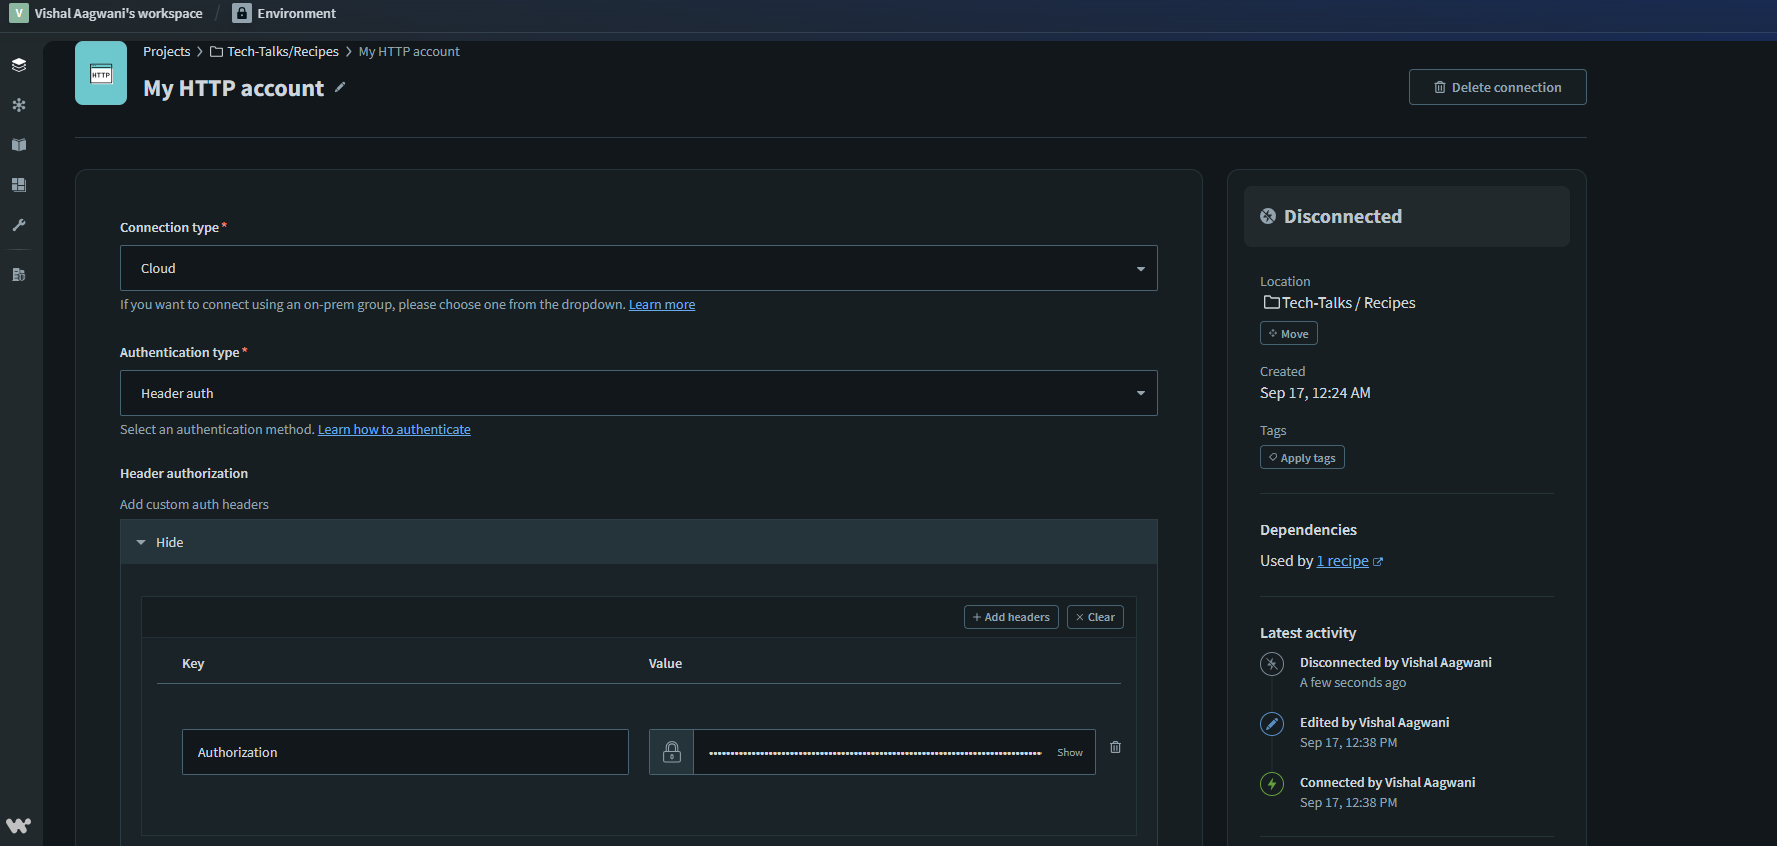Open the Connection type dropdown
This screenshot has width=1777, height=846.
tap(638, 268)
